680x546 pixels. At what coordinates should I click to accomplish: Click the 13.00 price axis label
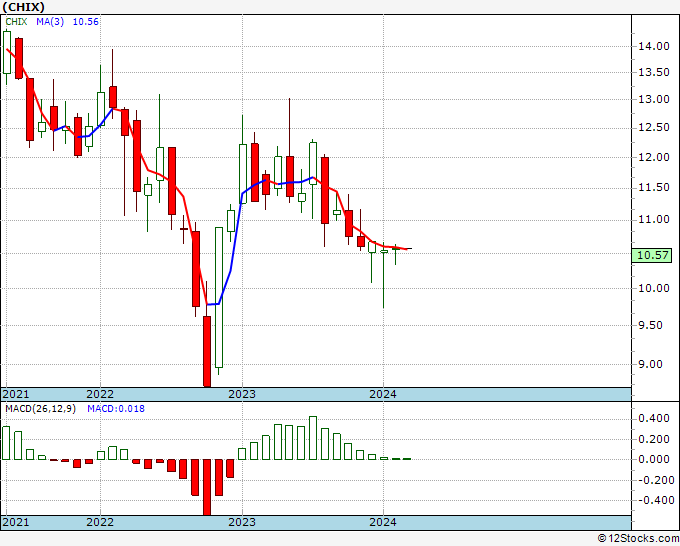point(654,99)
